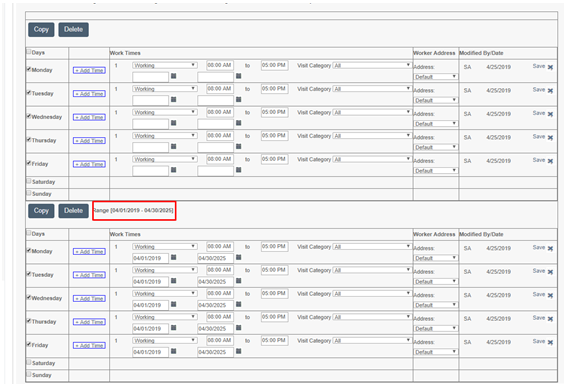Delete Monday work time row with X icon in top schedule
The width and height of the screenshot is (564, 384).
550,67
